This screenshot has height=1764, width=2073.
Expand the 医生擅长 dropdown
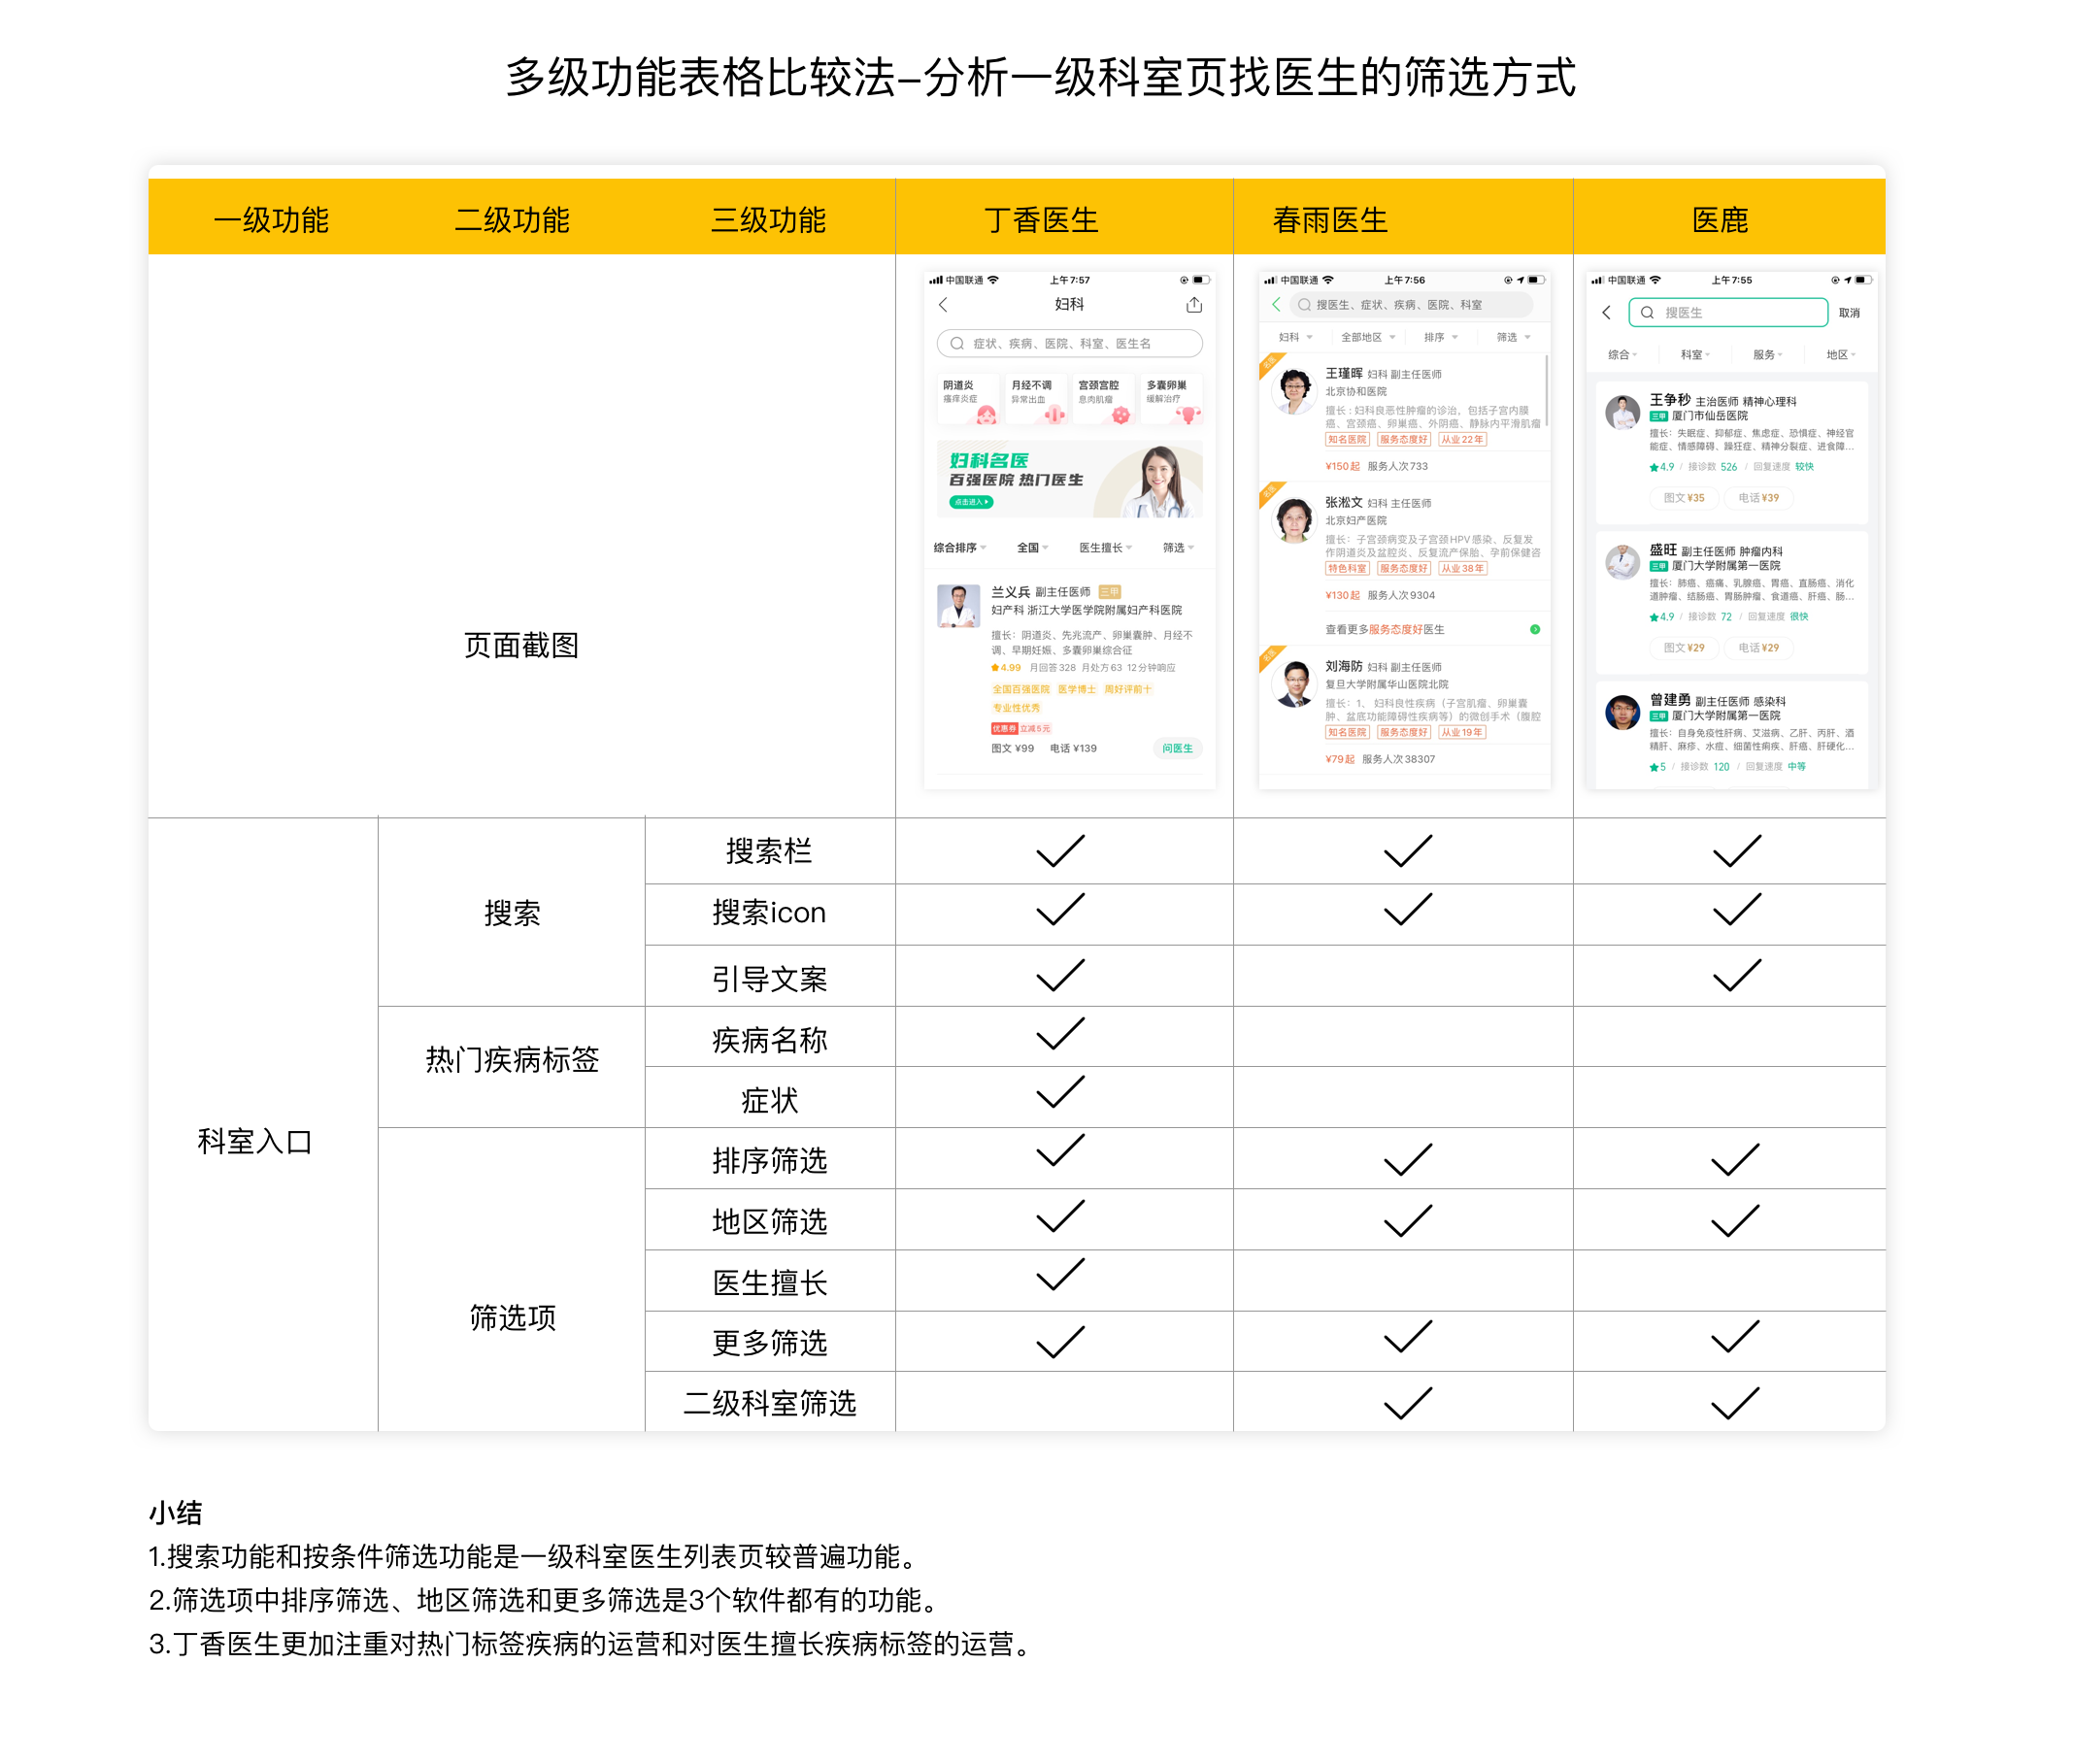coord(1105,547)
